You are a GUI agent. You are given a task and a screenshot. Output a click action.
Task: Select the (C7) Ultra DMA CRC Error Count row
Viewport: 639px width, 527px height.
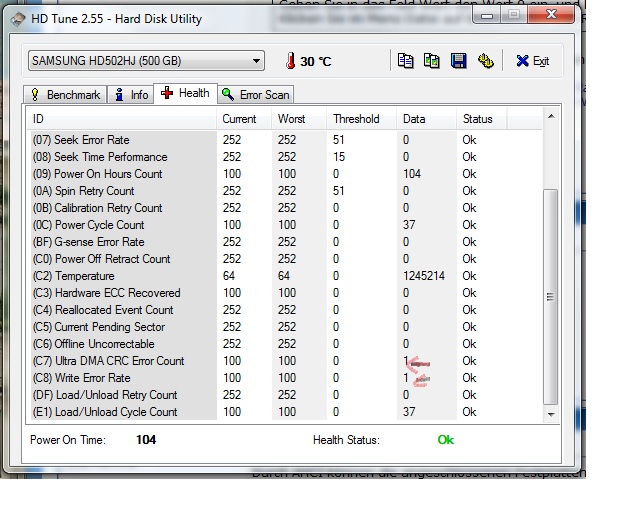click(x=284, y=361)
